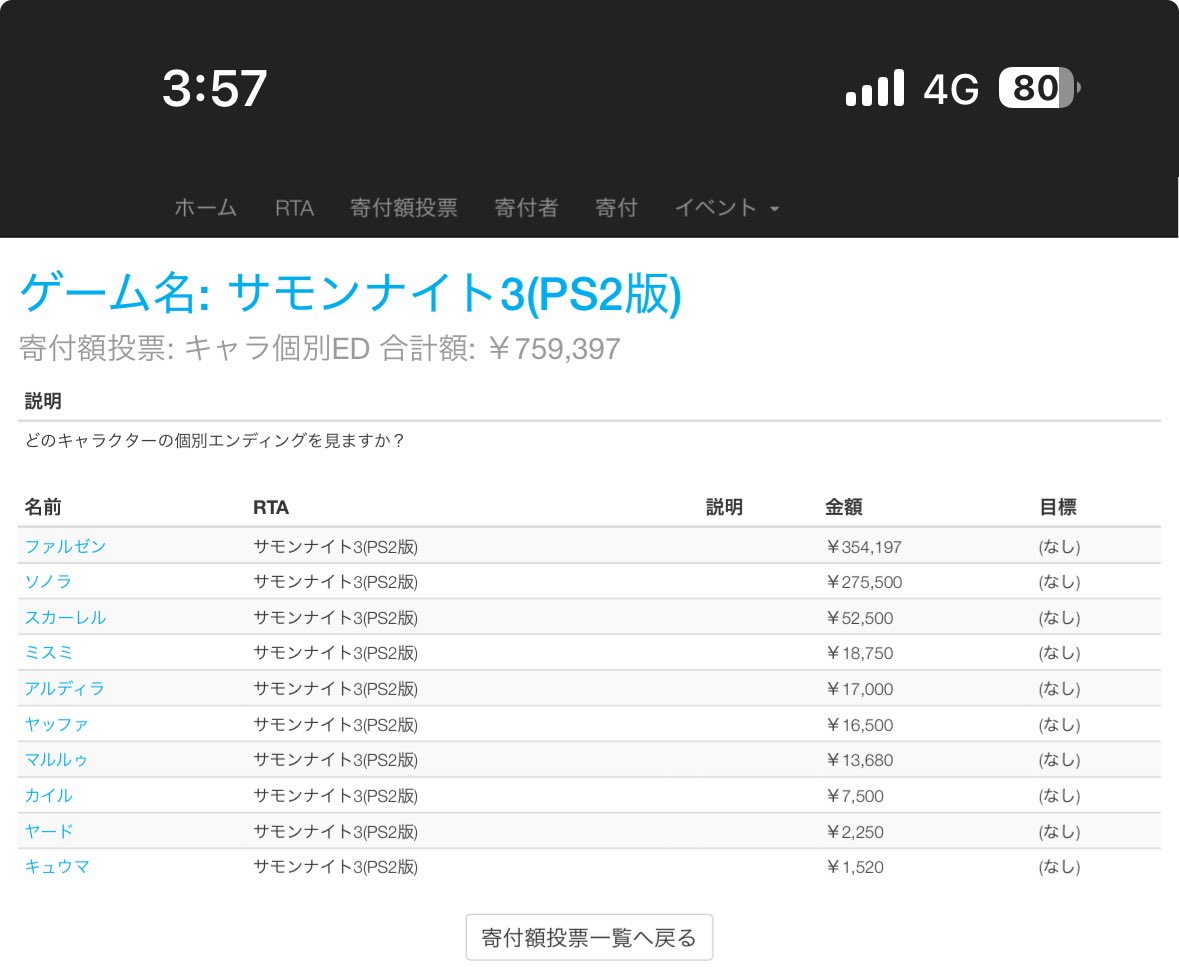
Task: Open the 寄付者 nav item
Action: 526,208
